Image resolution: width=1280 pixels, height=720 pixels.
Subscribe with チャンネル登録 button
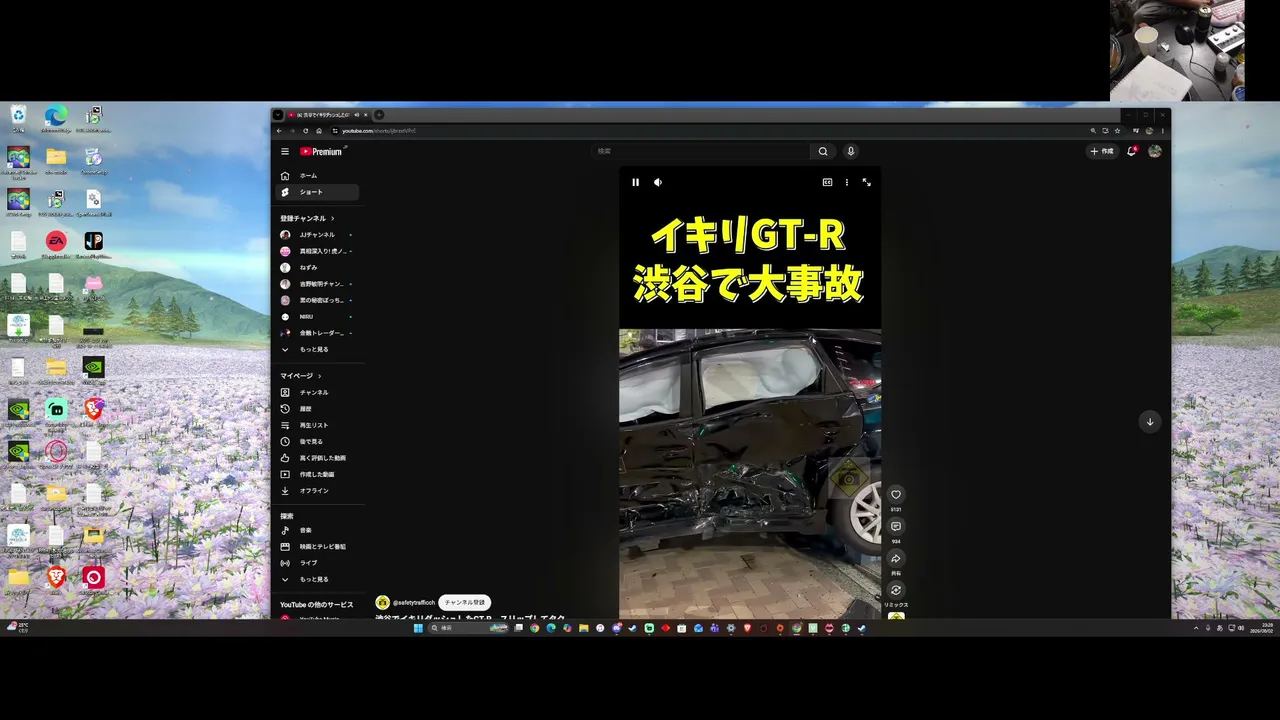click(465, 603)
